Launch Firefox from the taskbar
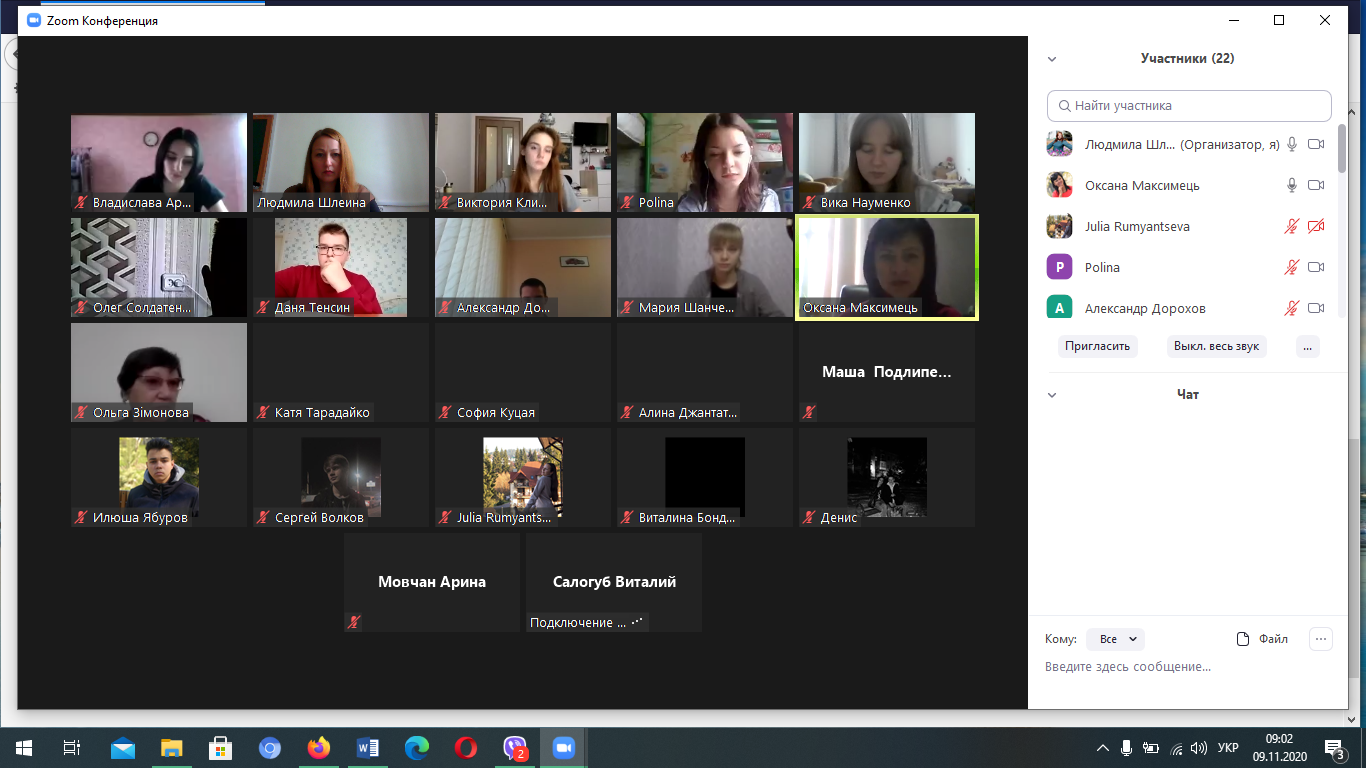Screen dimensions: 1366x768 click(319, 748)
